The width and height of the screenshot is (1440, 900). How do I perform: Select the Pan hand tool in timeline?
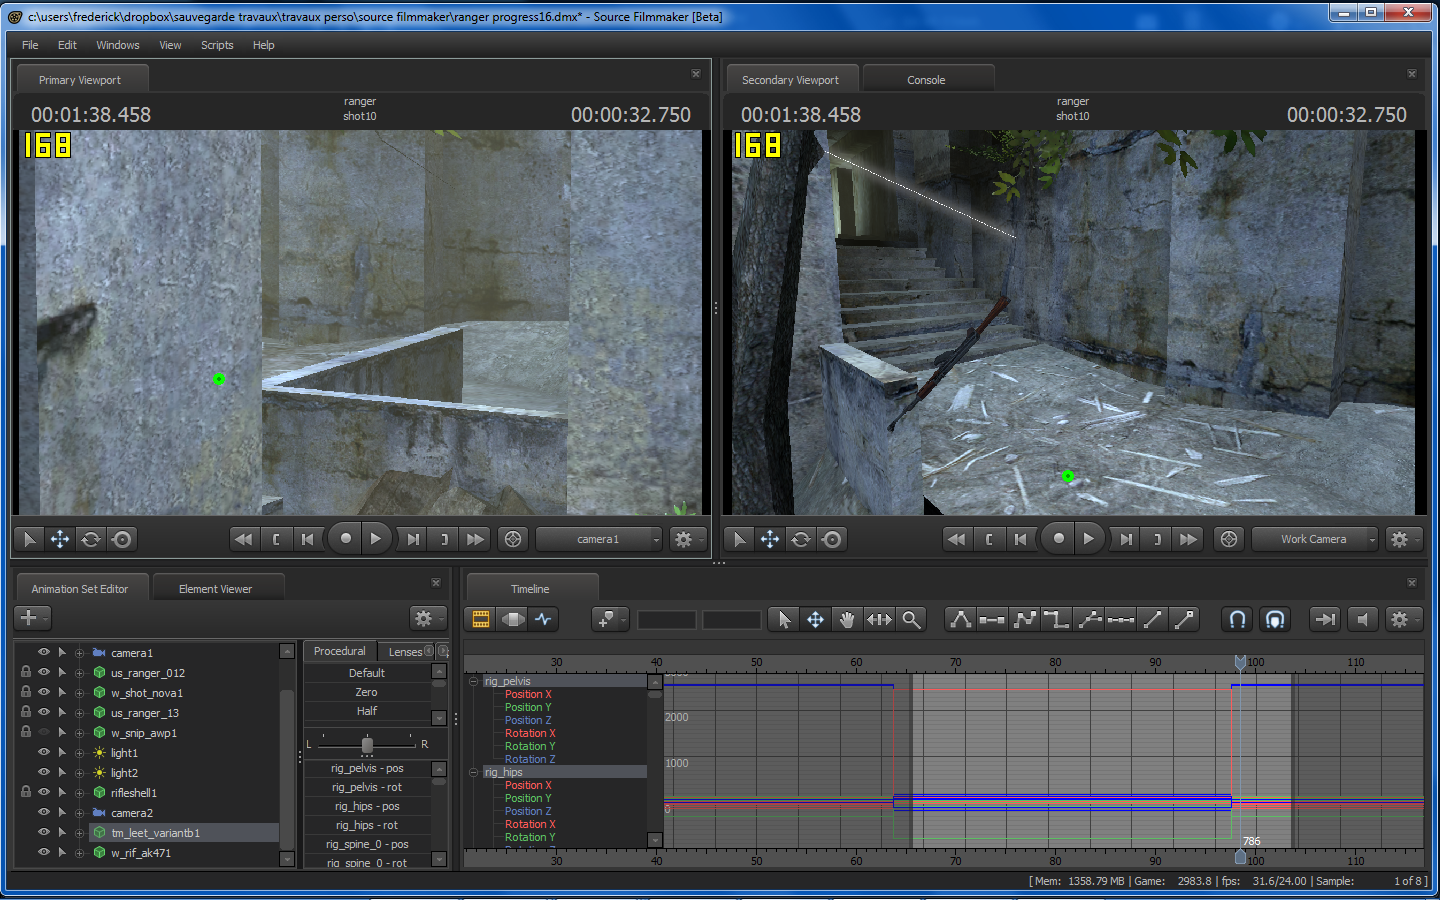click(x=847, y=620)
